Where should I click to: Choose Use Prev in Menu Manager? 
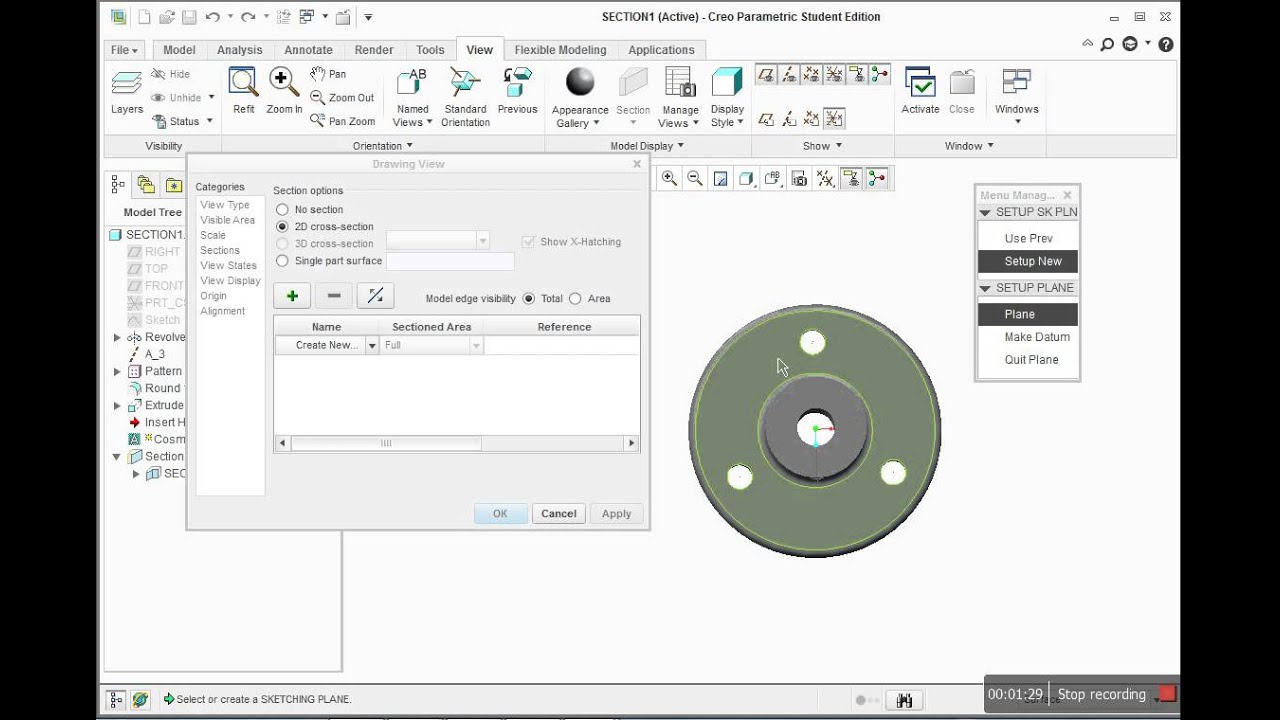pos(1029,239)
